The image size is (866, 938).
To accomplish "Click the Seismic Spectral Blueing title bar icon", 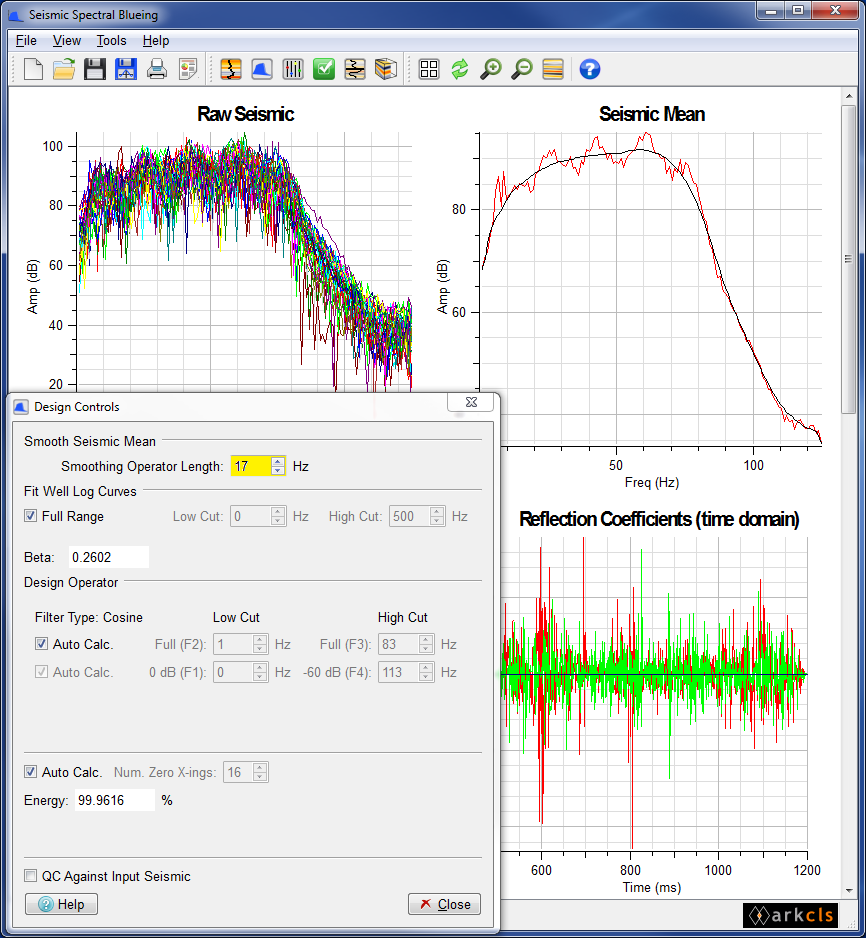I will pyautogui.click(x=16, y=14).
